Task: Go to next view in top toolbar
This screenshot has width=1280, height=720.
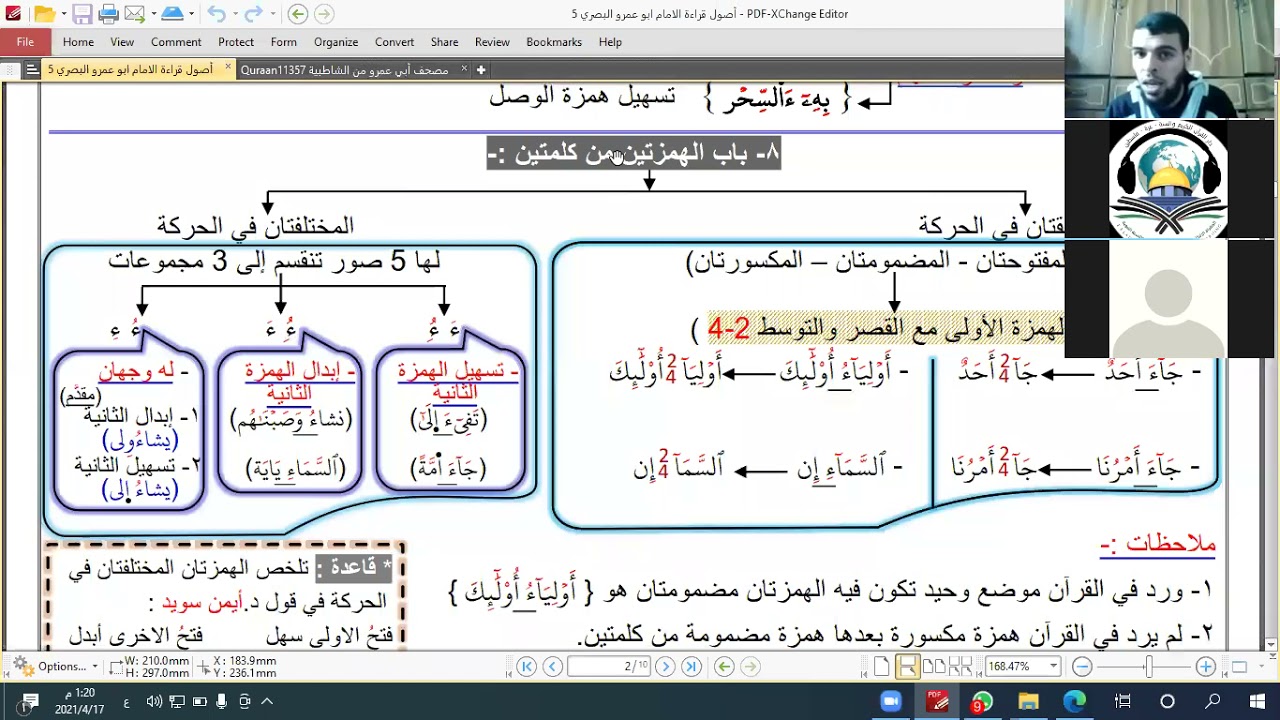Action: [x=323, y=14]
